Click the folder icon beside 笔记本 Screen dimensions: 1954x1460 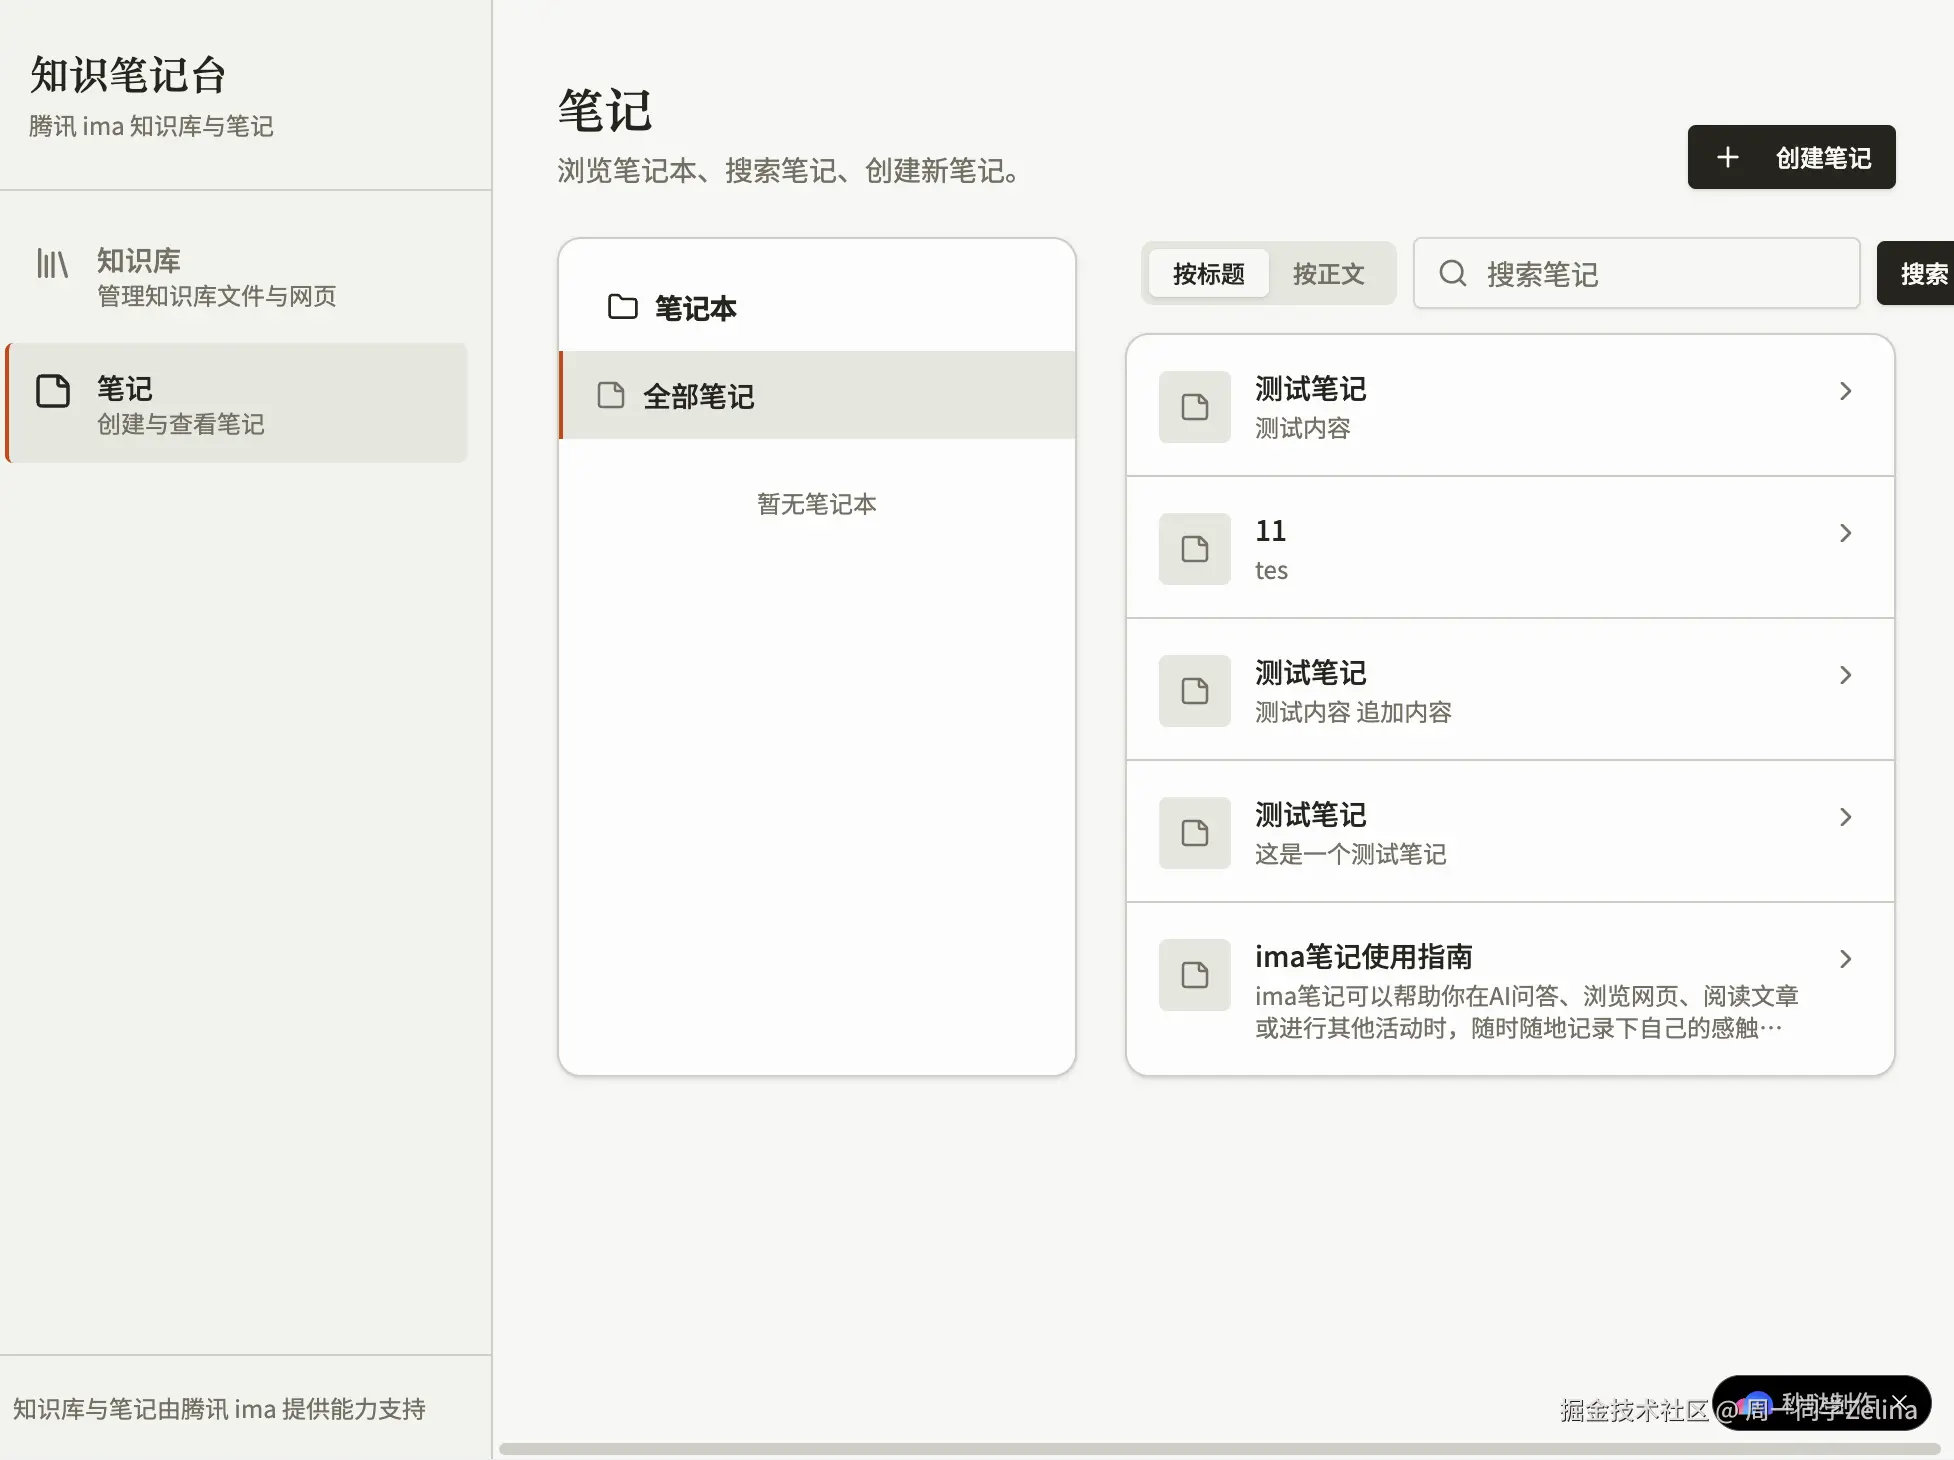(x=622, y=307)
